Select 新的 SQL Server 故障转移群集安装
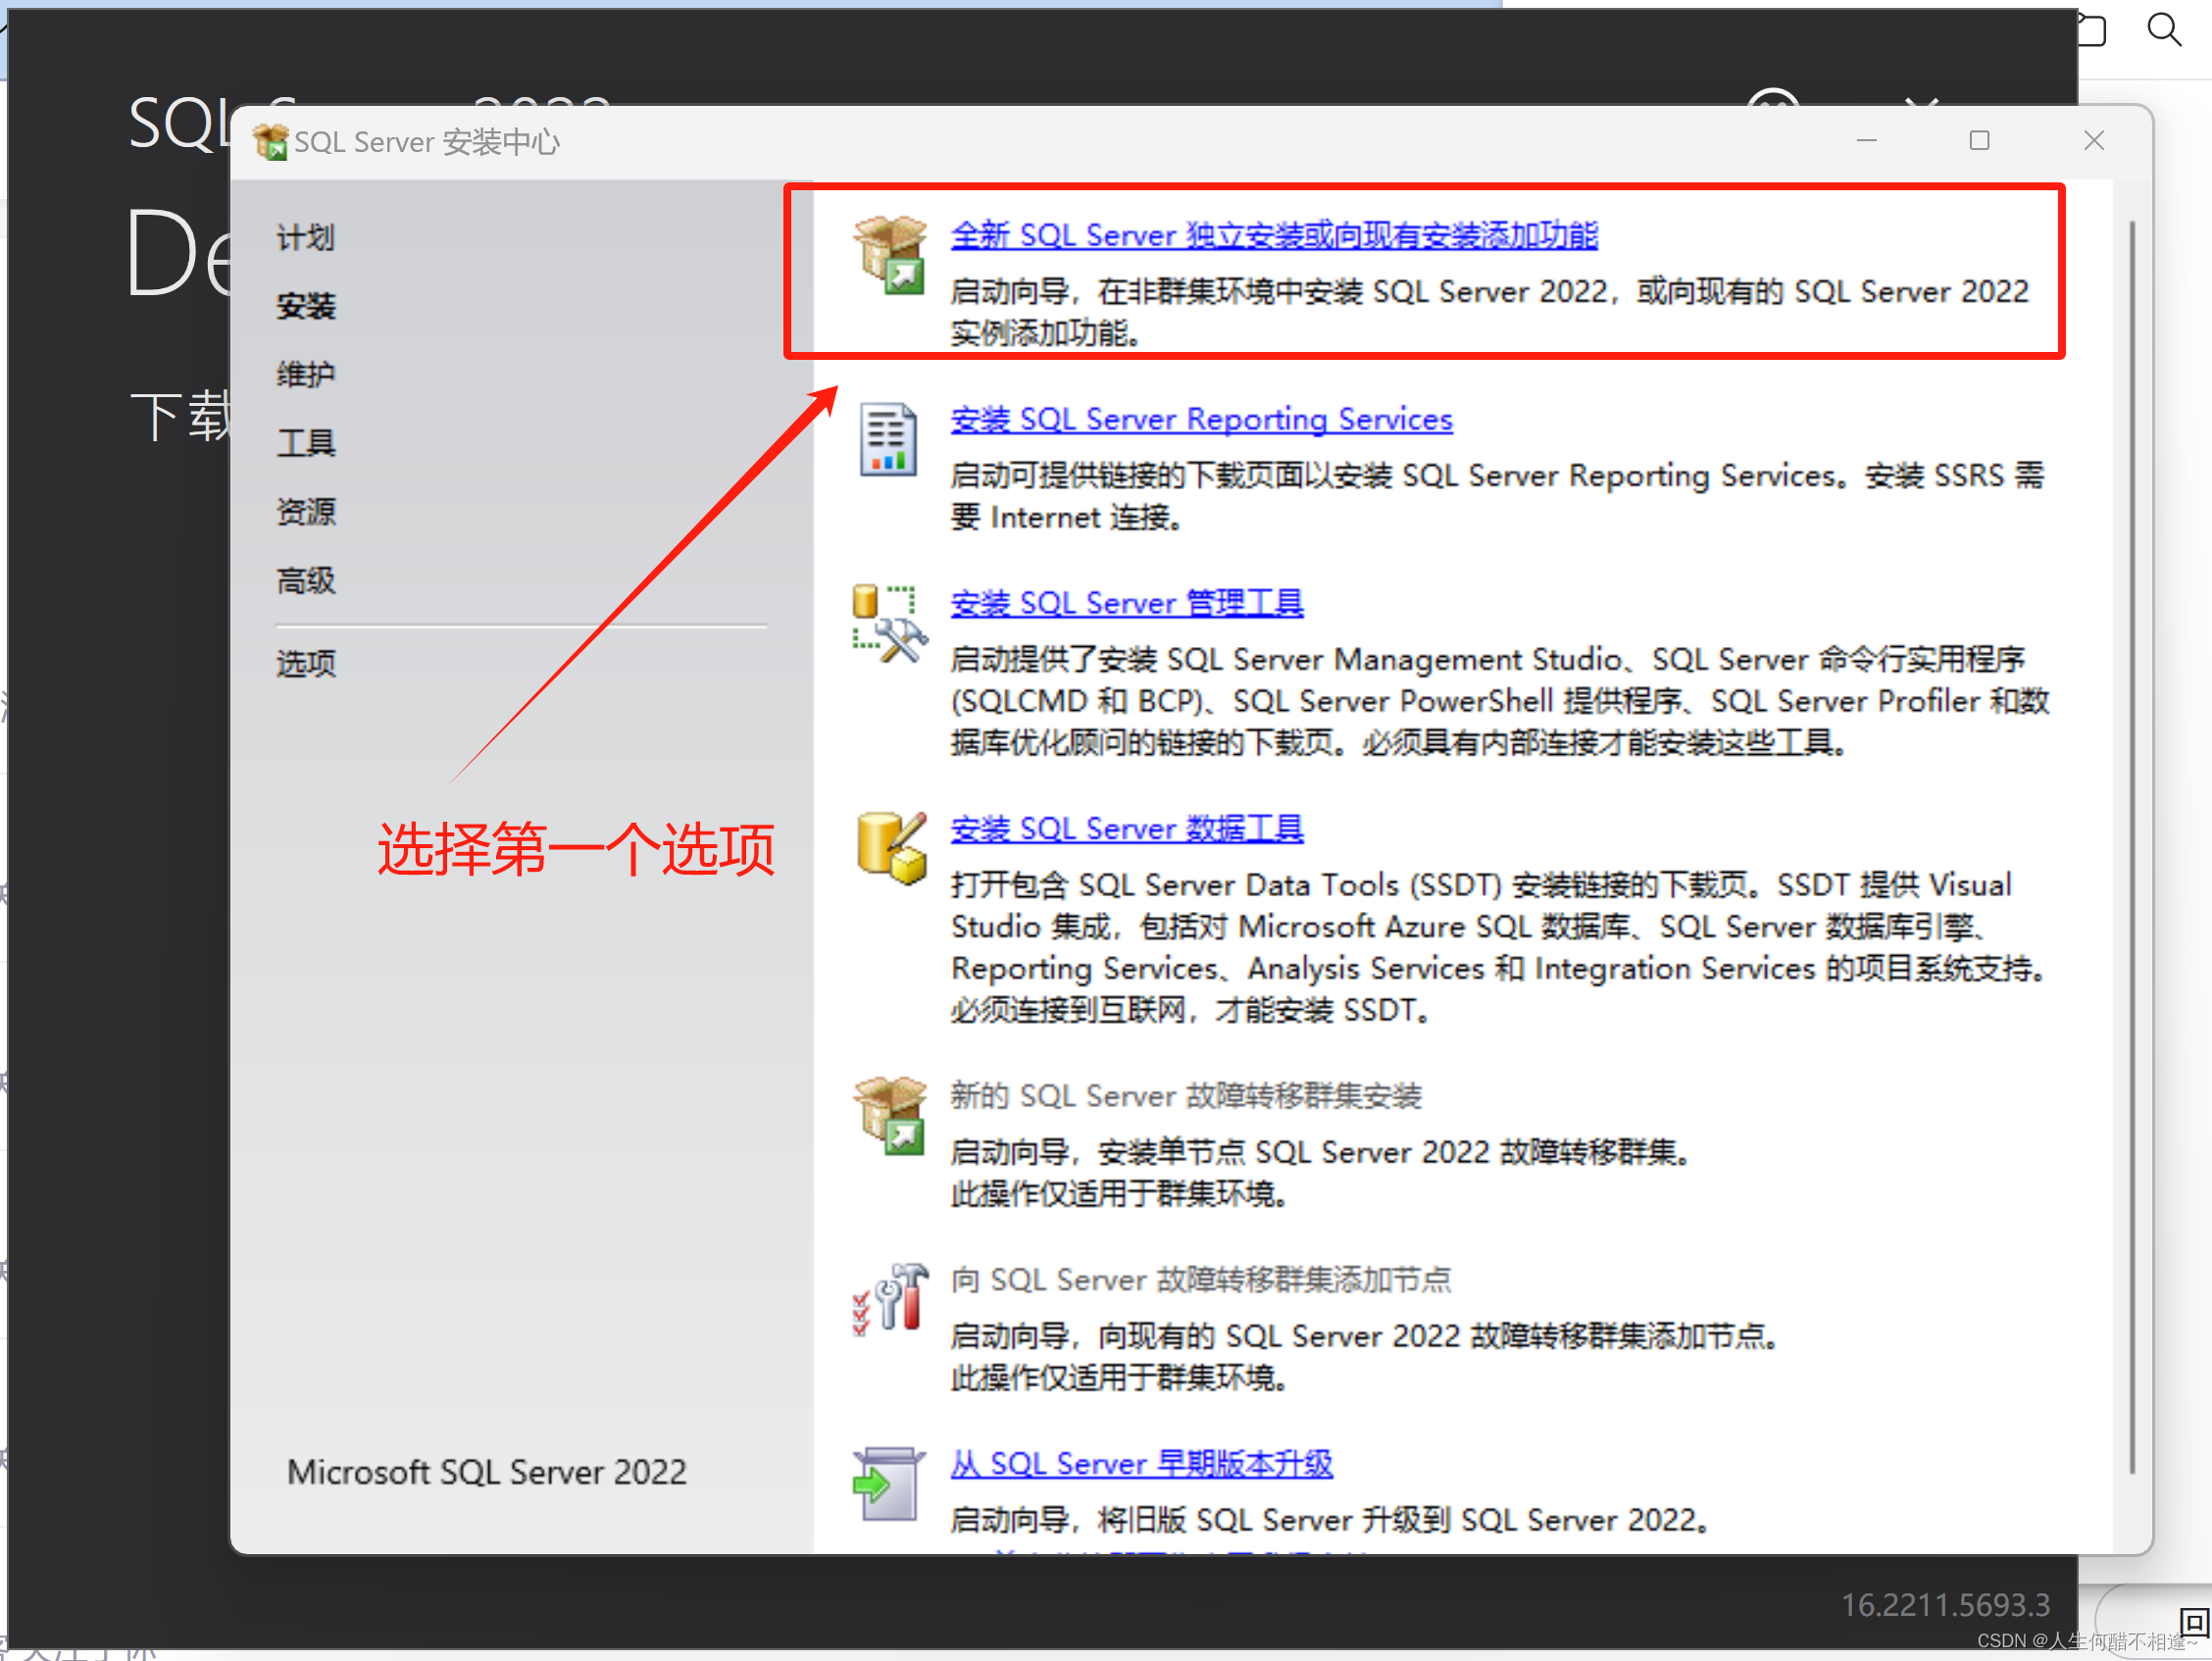This screenshot has width=2212, height=1661. 1185,1096
